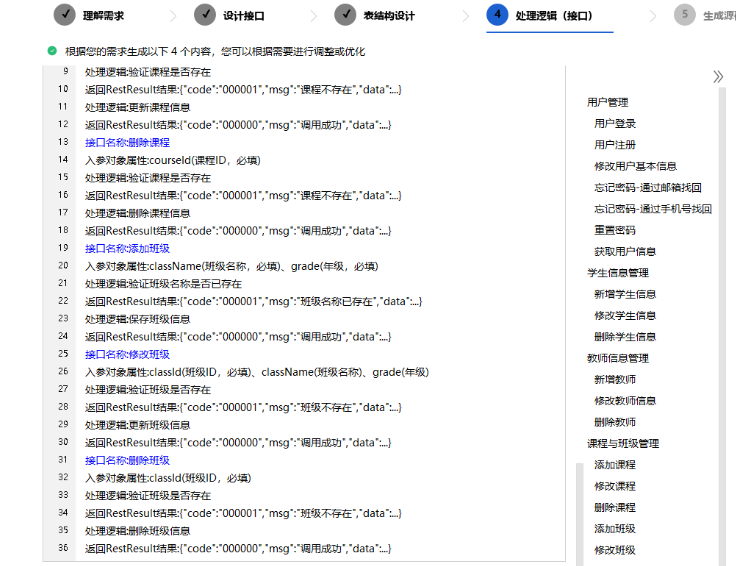Screen dimensions: 736x566
Task: Jump to 修改教师信息 in the outline
Action: (625, 401)
